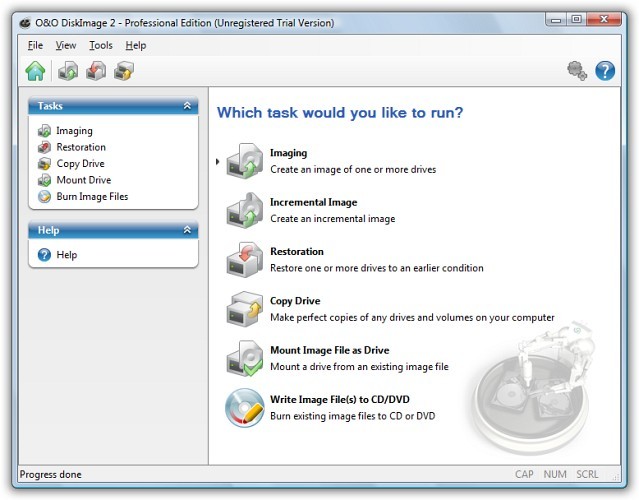Click the O&O DiskImage title bar app icon
Image resolution: width=639 pixels, height=500 pixels.
click(25, 23)
